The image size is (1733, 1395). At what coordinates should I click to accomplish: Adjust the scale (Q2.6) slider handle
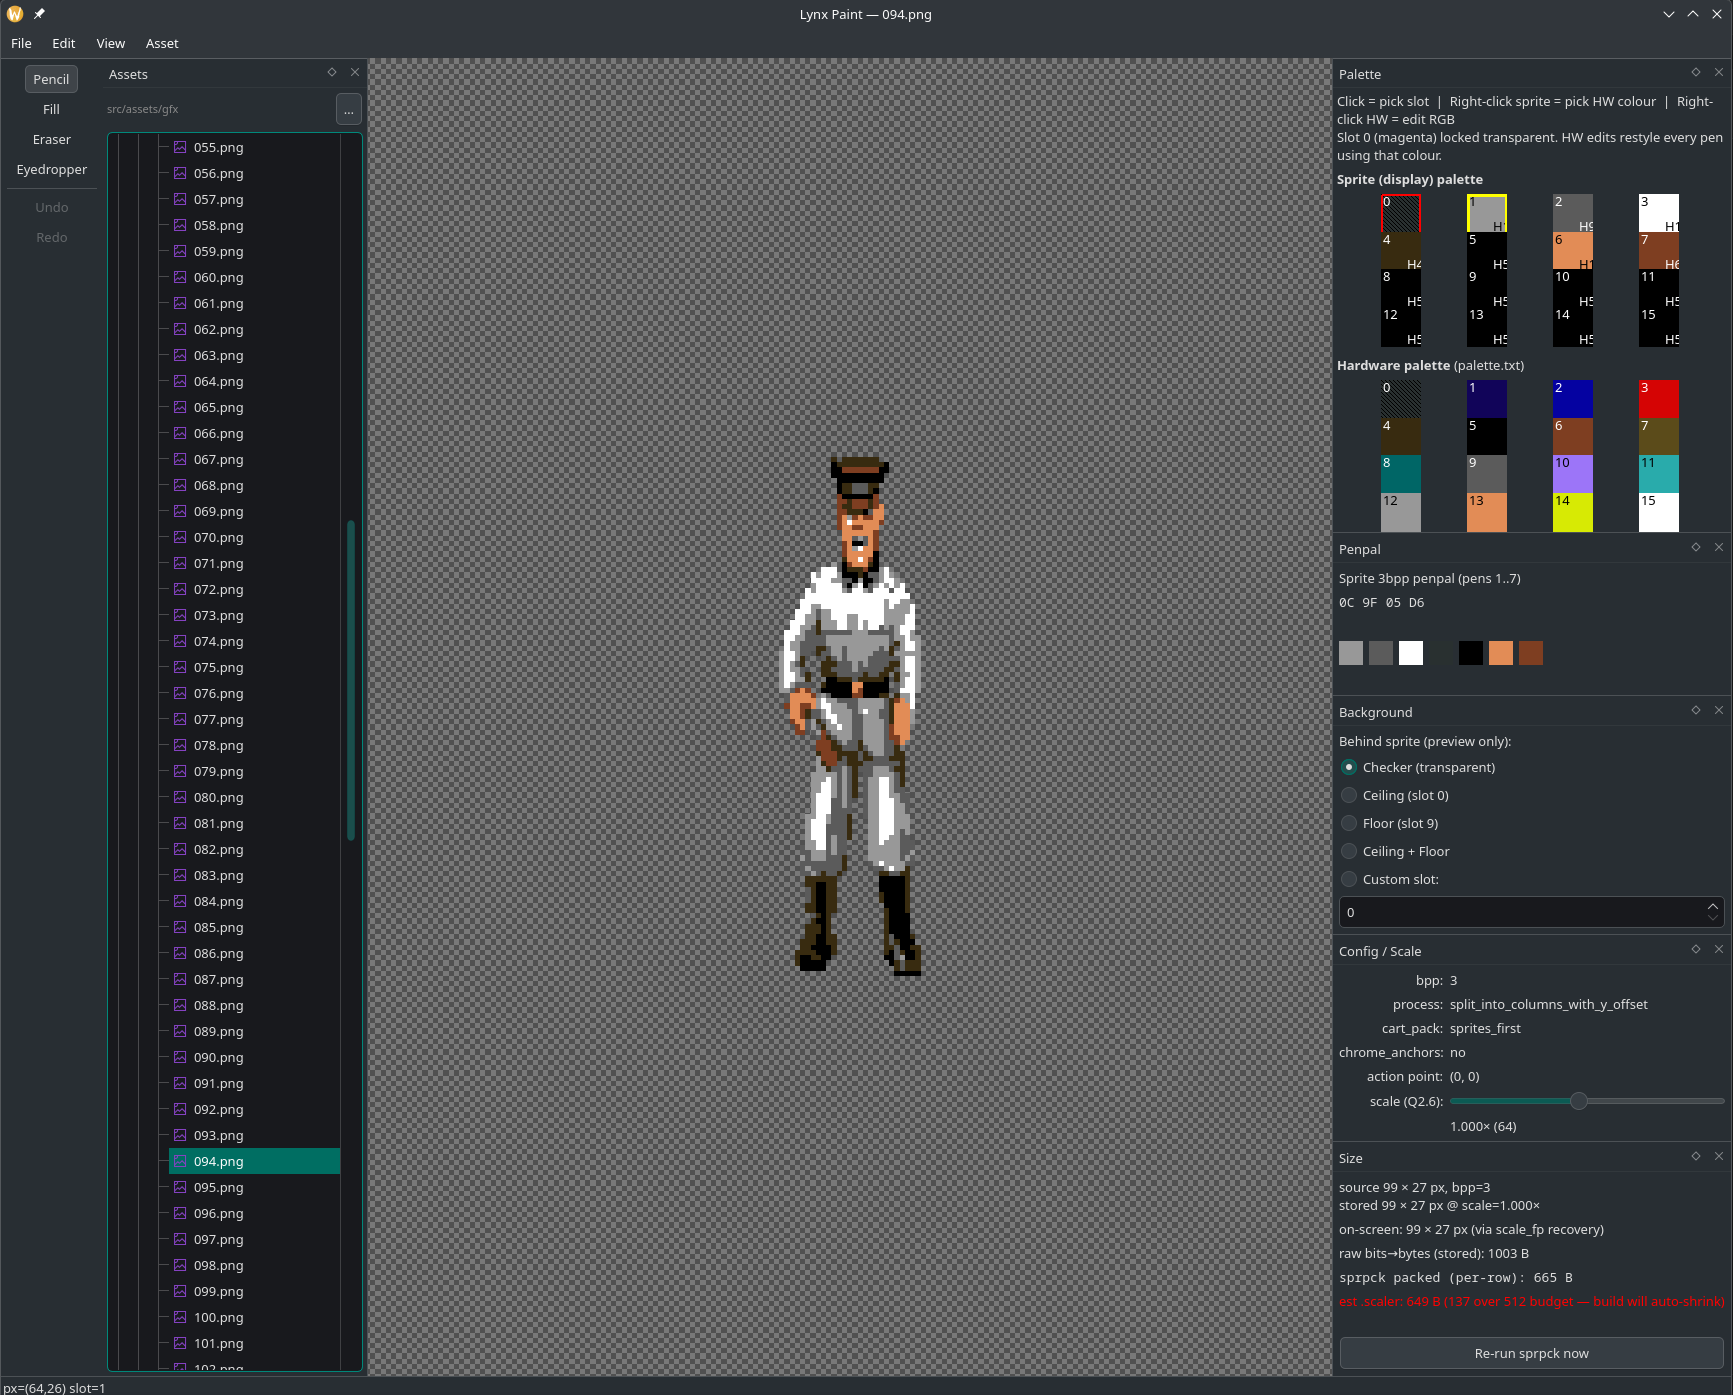coord(1579,1101)
